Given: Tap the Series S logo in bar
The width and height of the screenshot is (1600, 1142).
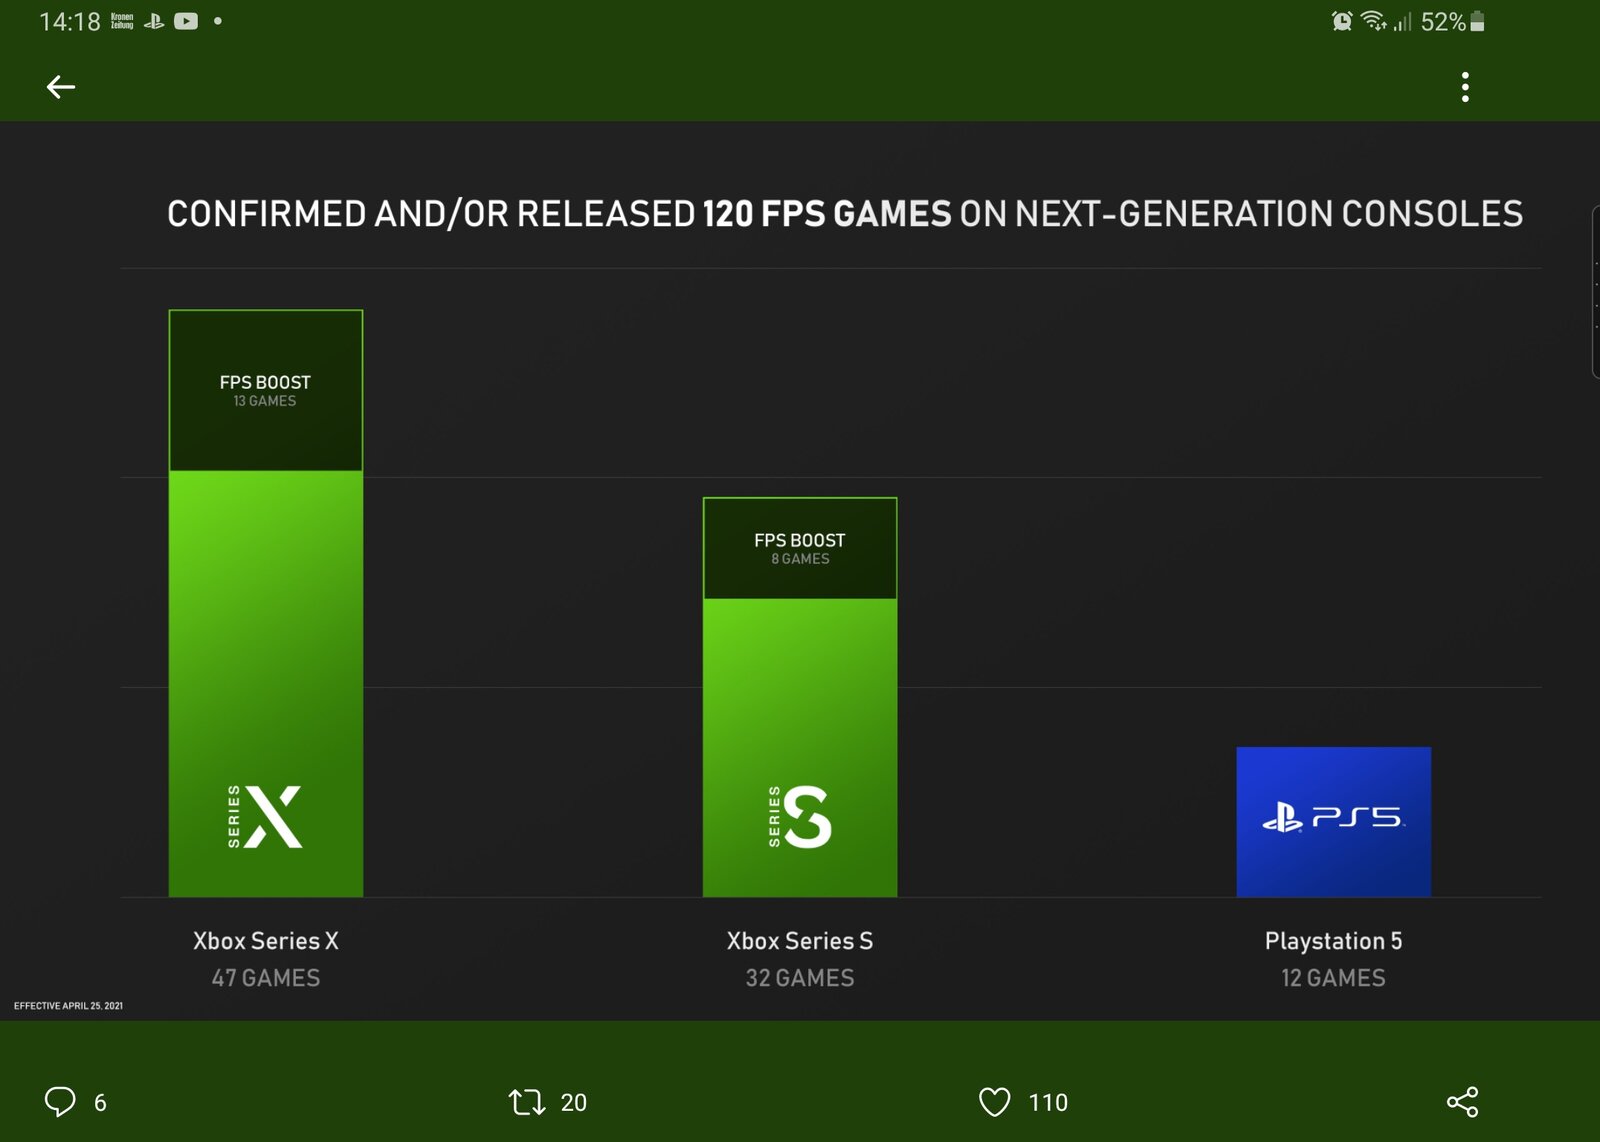Looking at the screenshot, I should 799,817.
